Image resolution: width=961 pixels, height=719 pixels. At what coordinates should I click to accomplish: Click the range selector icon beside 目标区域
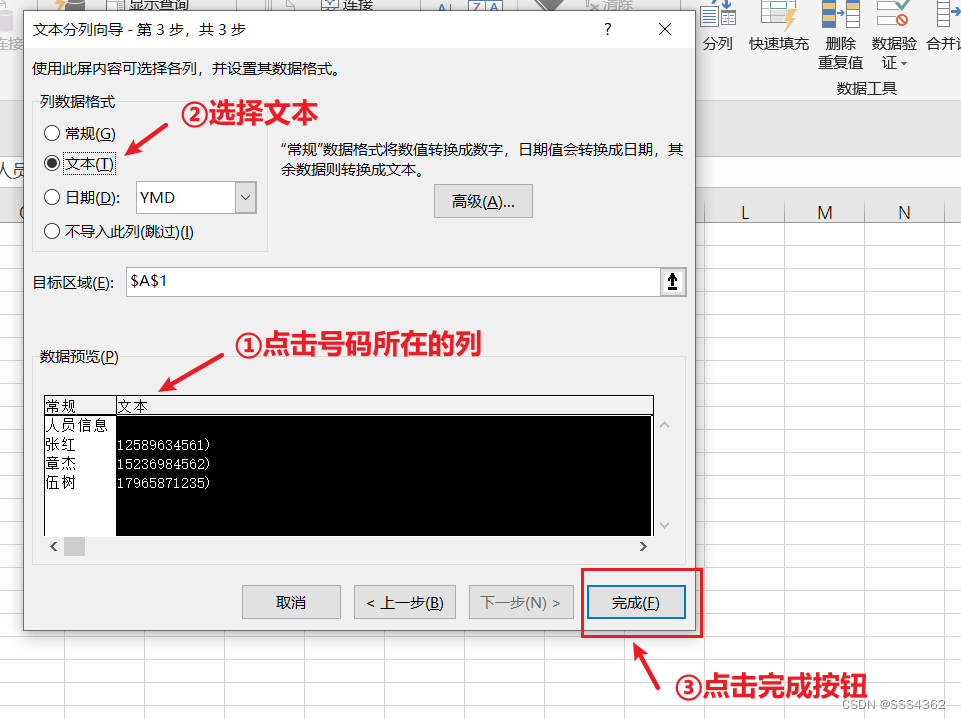672,281
